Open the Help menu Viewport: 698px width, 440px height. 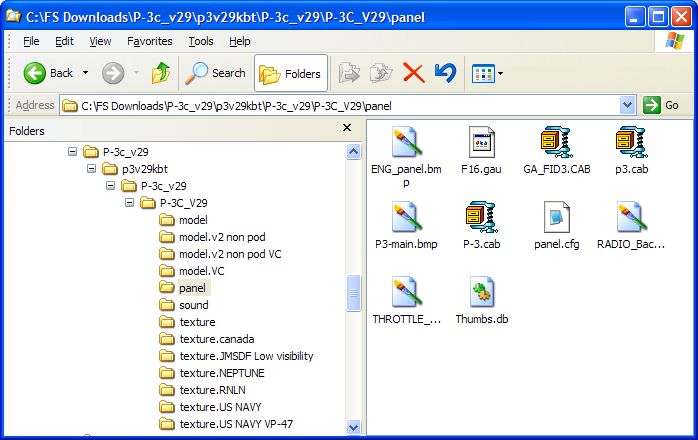click(239, 41)
